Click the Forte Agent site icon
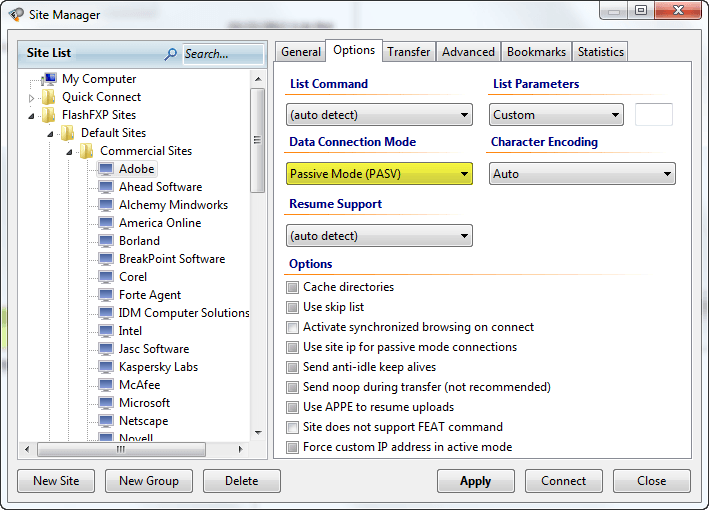The width and height of the screenshot is (709, 510). coord(106,295)
